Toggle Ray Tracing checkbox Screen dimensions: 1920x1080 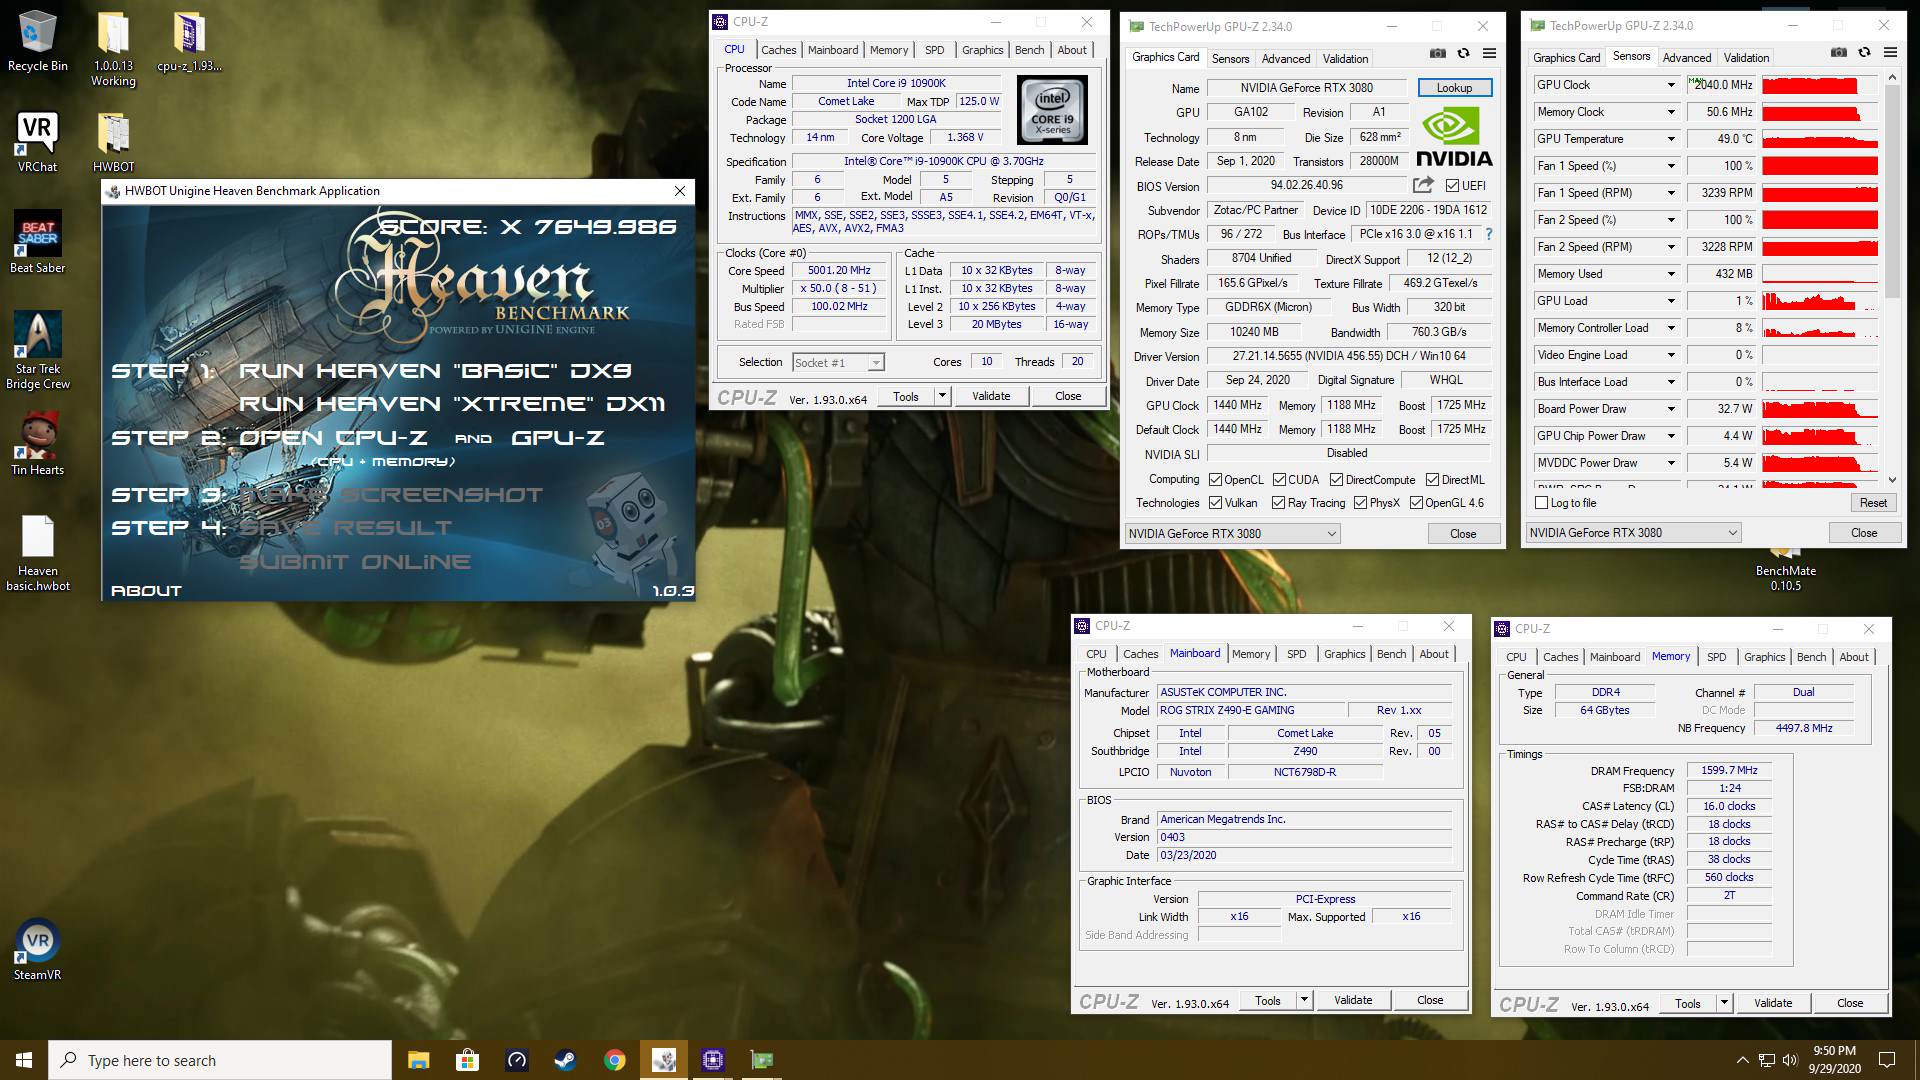pos(1278,503)
